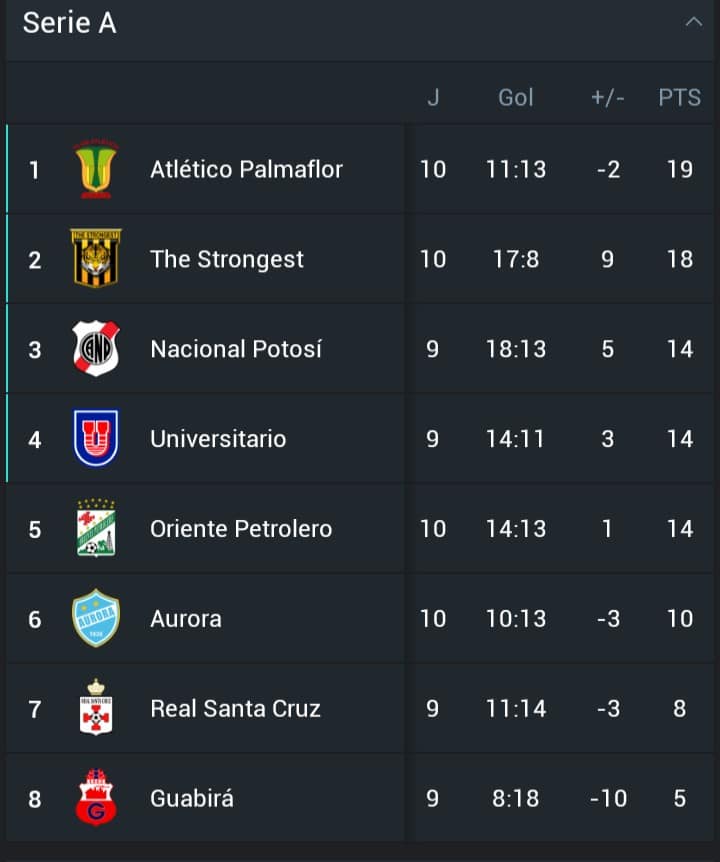Click the Serie A league title
The width and height of the screenshot is (720, 862).
pyautogui.click(x=69, y=23)
